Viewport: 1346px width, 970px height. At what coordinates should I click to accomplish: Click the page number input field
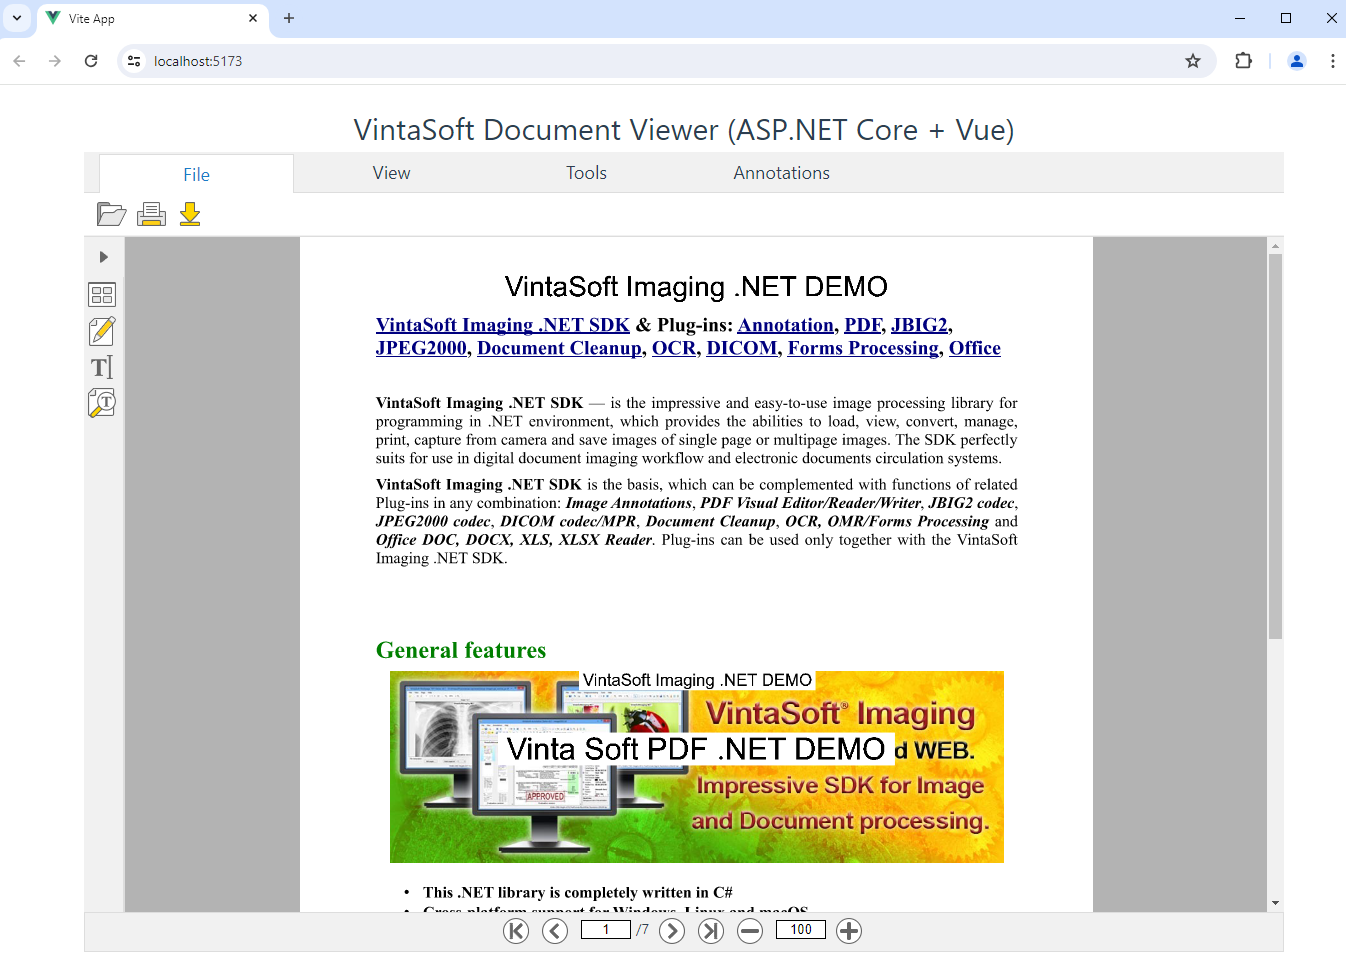coord(605,930)
